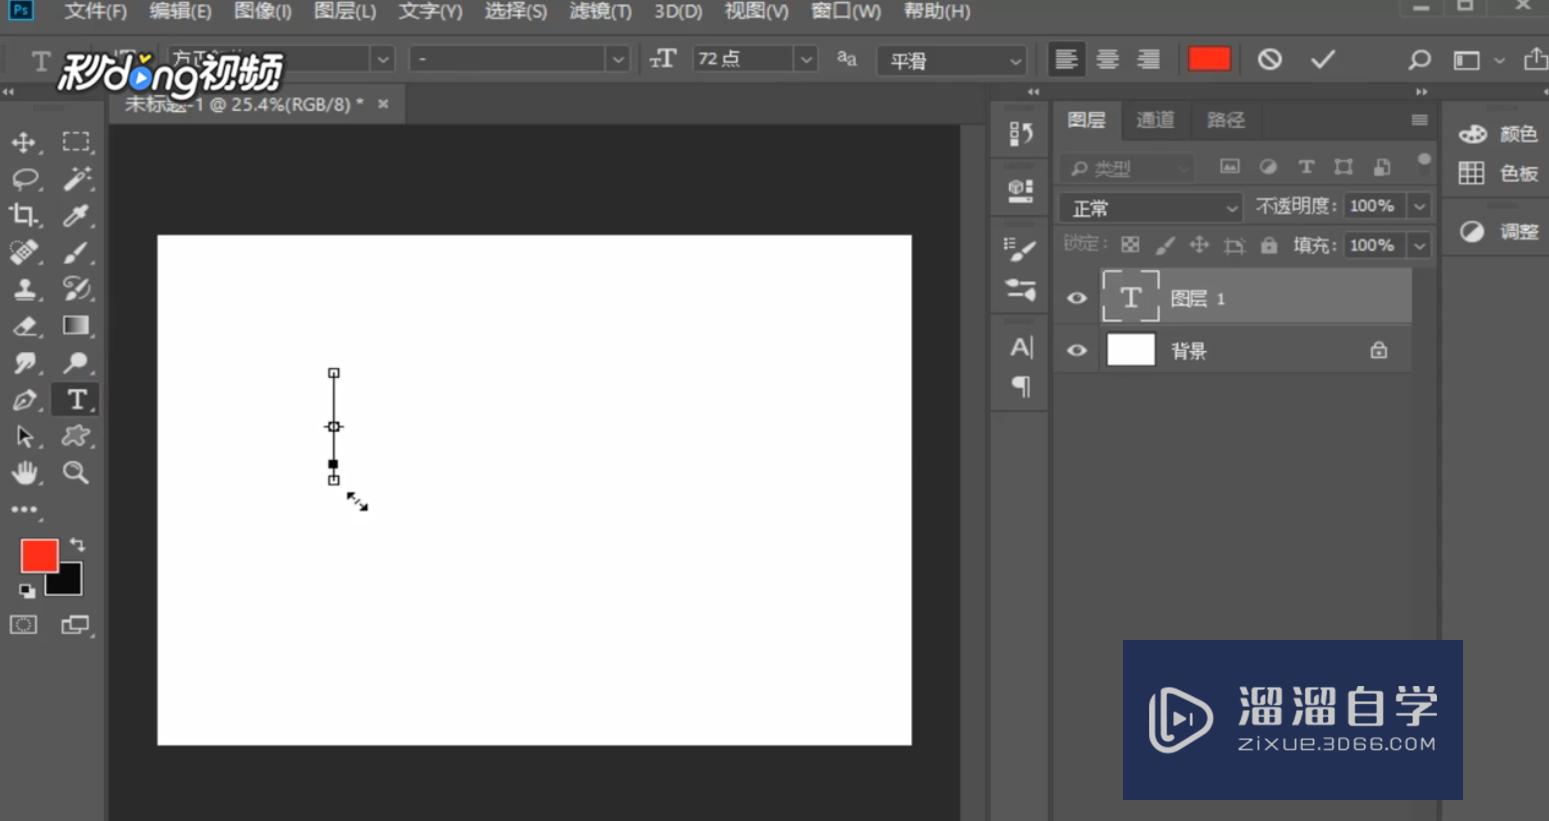This screenshot has width=1549, height=821.
Task: Select the Smudge tool
Action: 24,363
